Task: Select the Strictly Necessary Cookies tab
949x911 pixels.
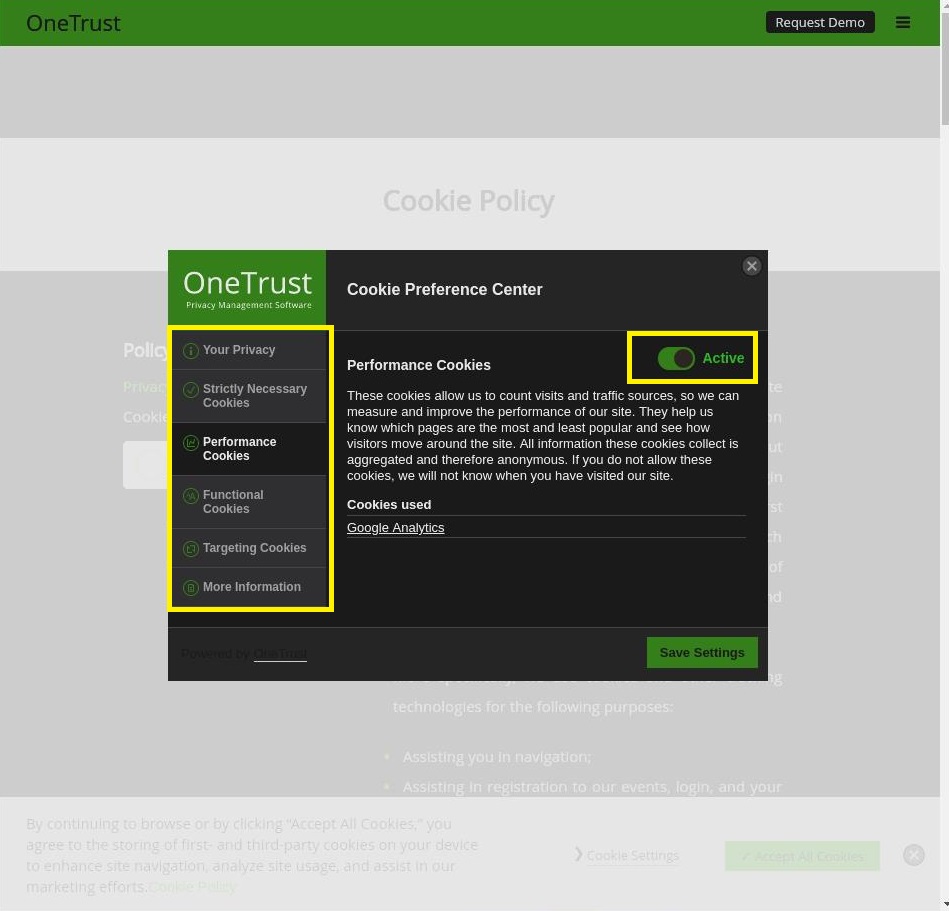Action: (x=249, y=396)
